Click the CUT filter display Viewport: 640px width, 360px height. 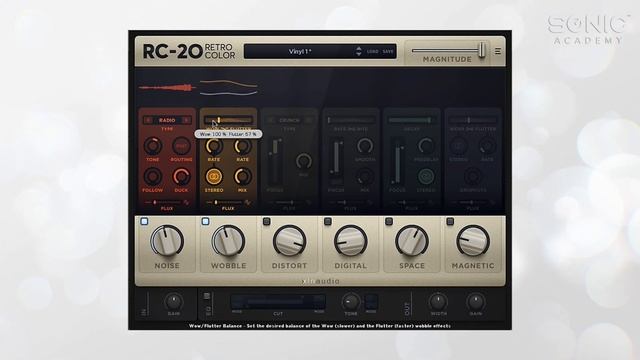(x=278, y=302)
